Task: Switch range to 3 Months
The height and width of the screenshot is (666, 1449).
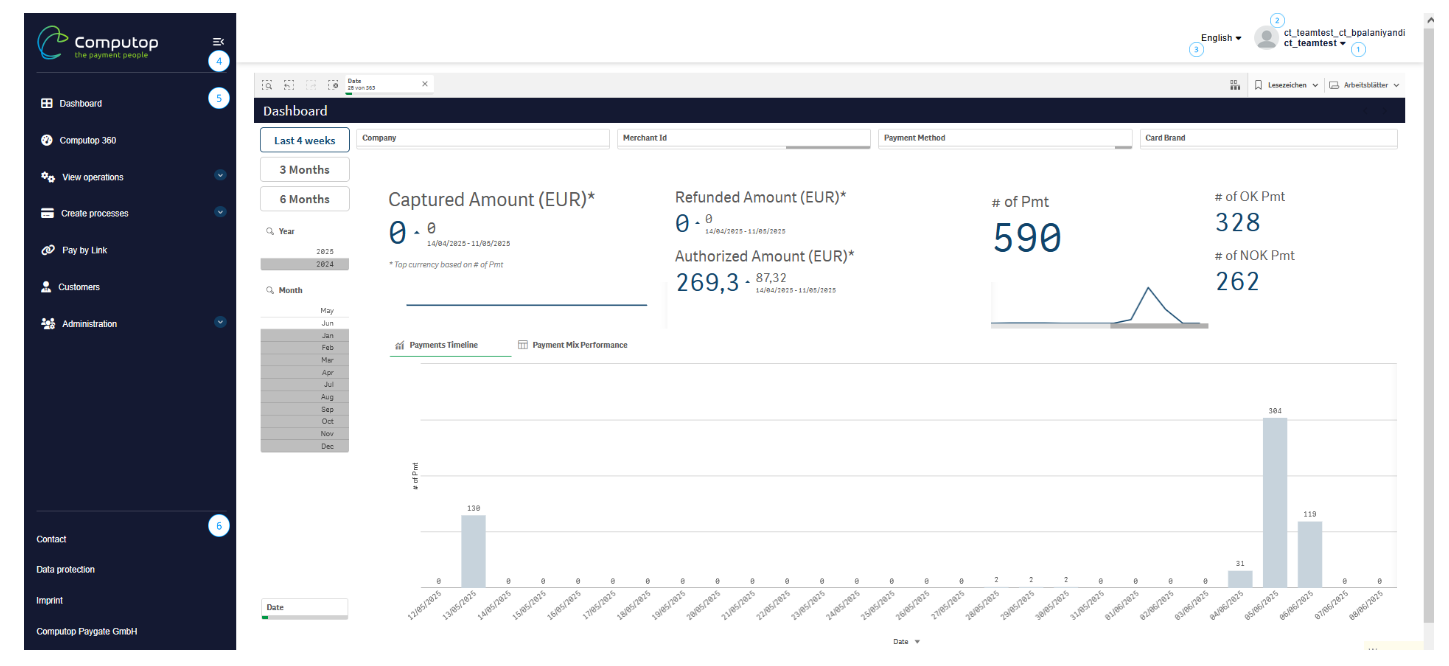Action: point(304,169)
